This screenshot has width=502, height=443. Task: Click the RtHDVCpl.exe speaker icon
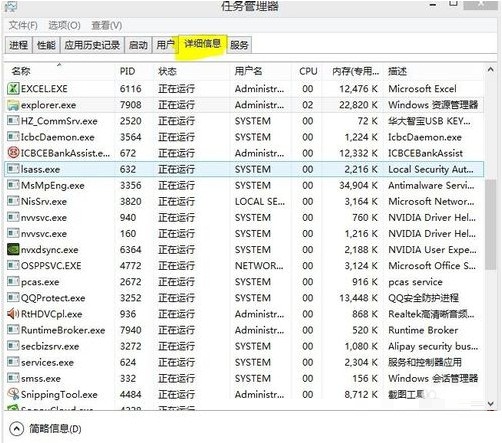tap(13, 314)
